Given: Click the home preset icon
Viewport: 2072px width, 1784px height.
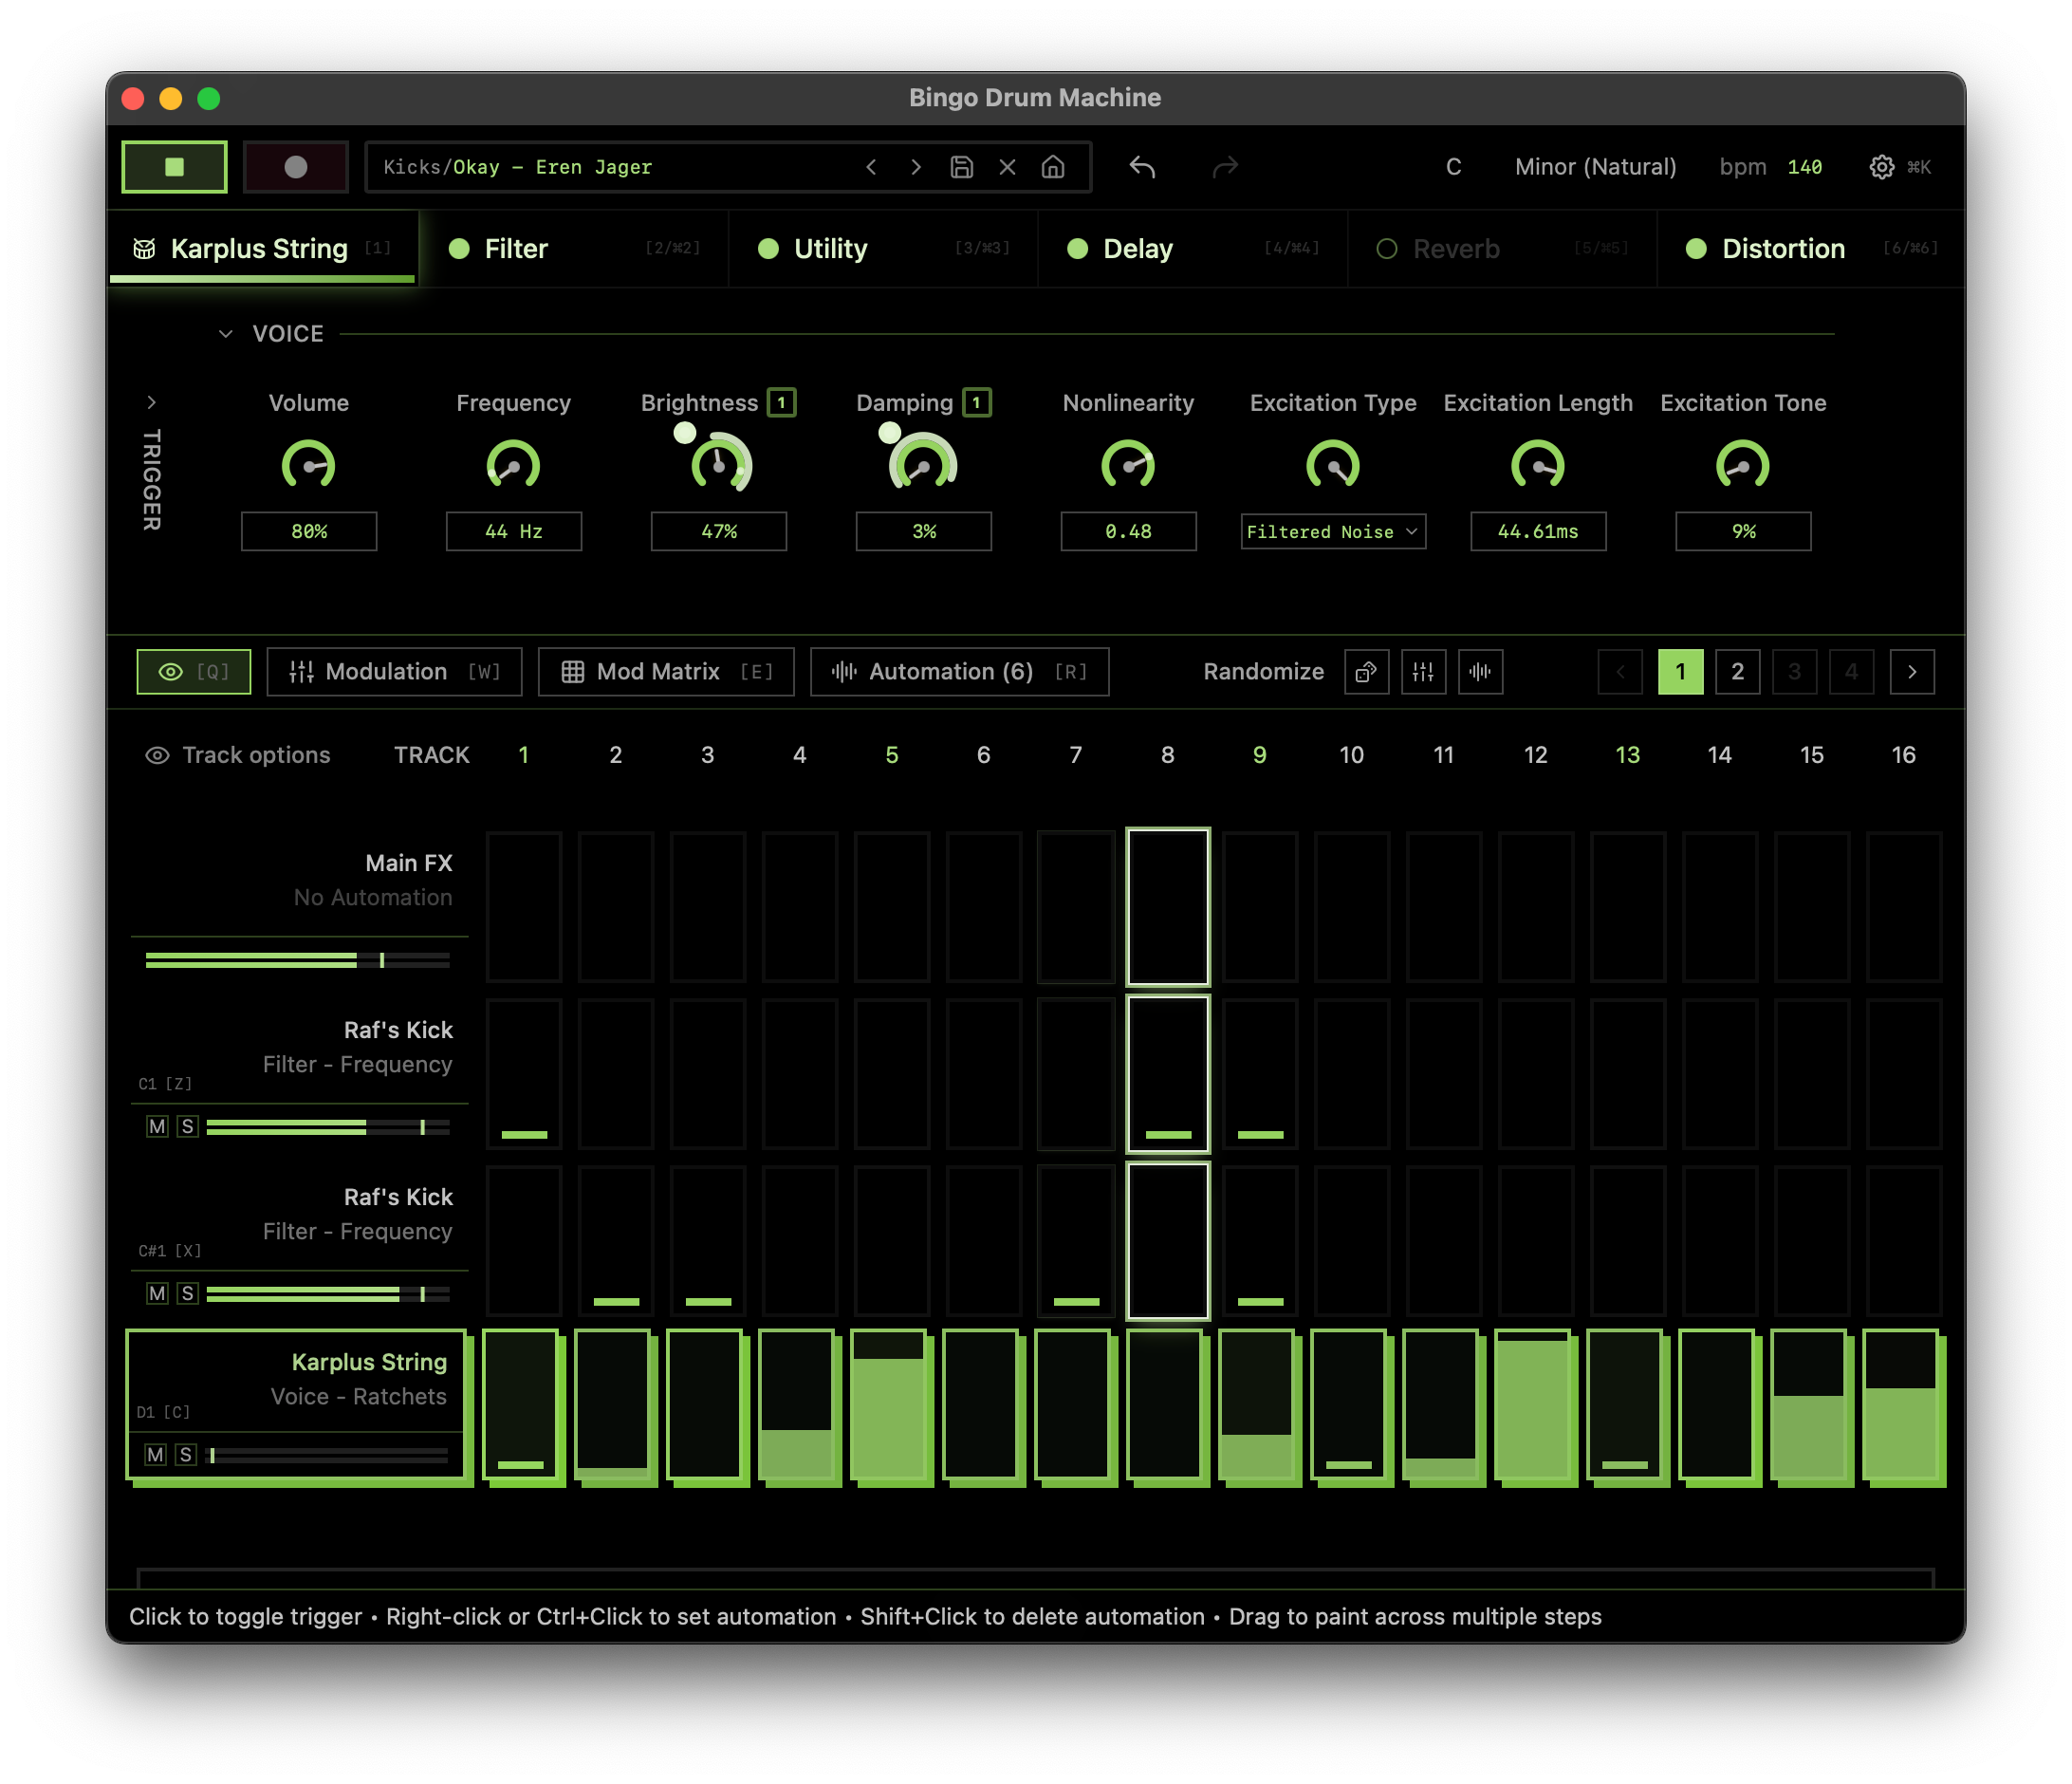Looking at the screenshot, I should click(1053, 167).
